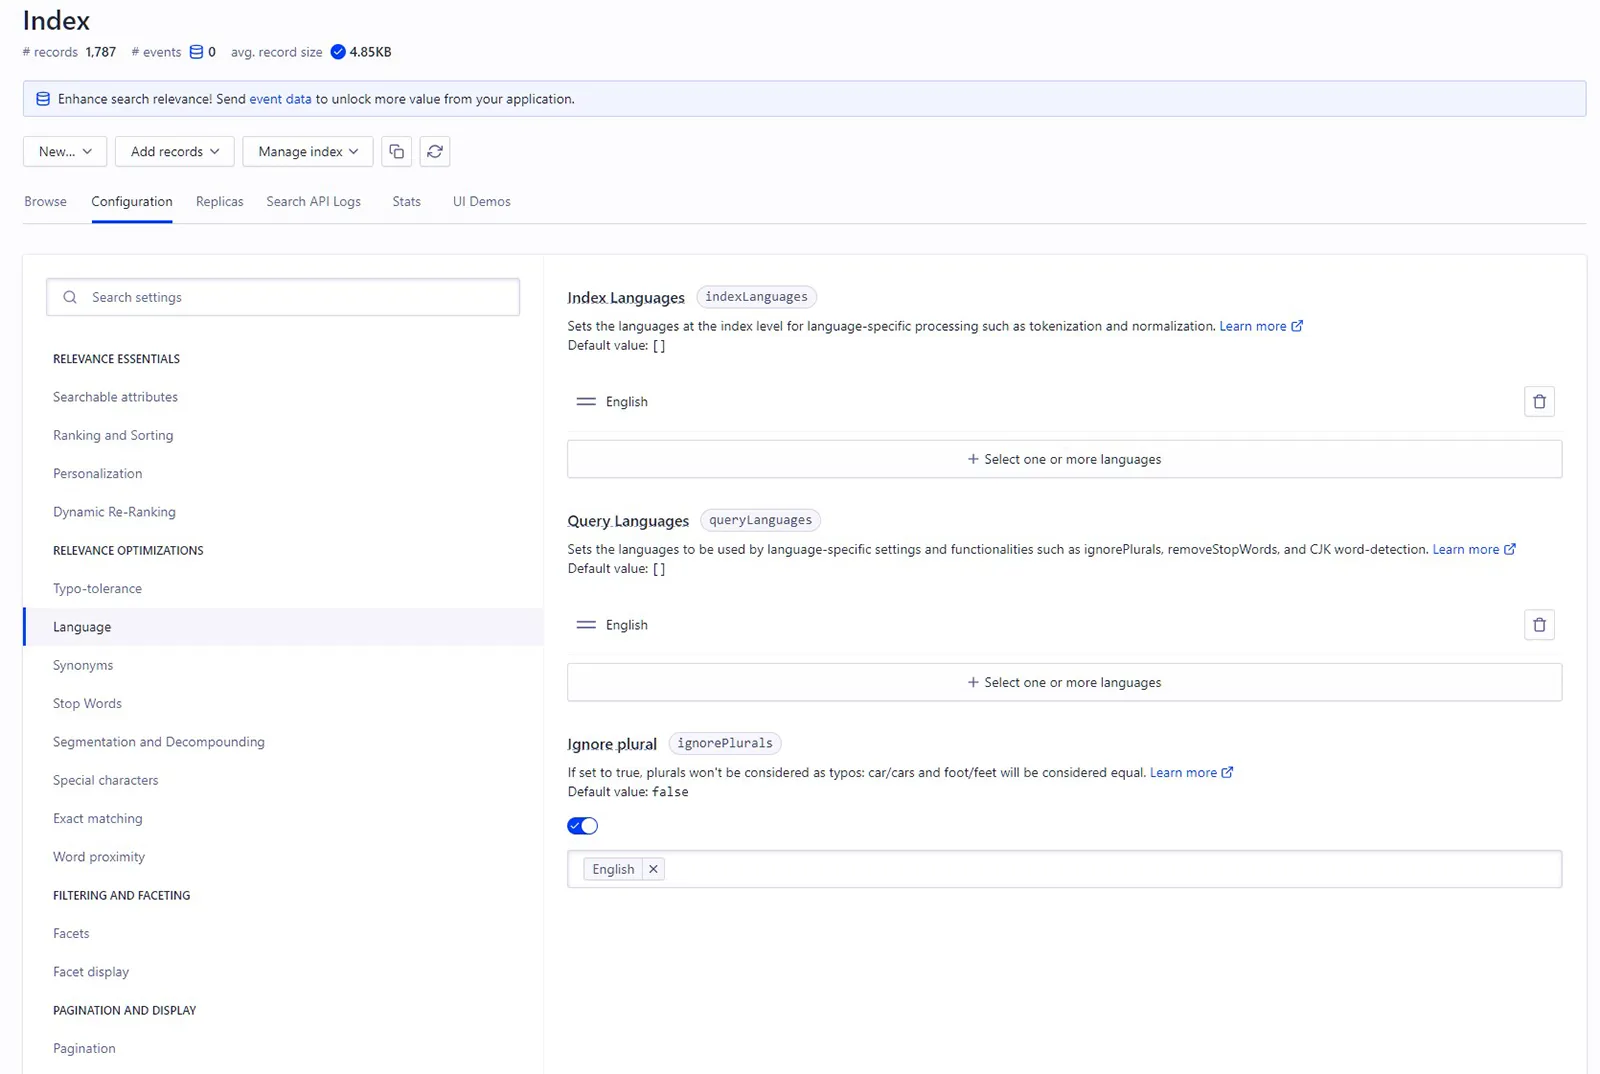Grab the Index Languages English drag handle

click(x=586, y=402)
